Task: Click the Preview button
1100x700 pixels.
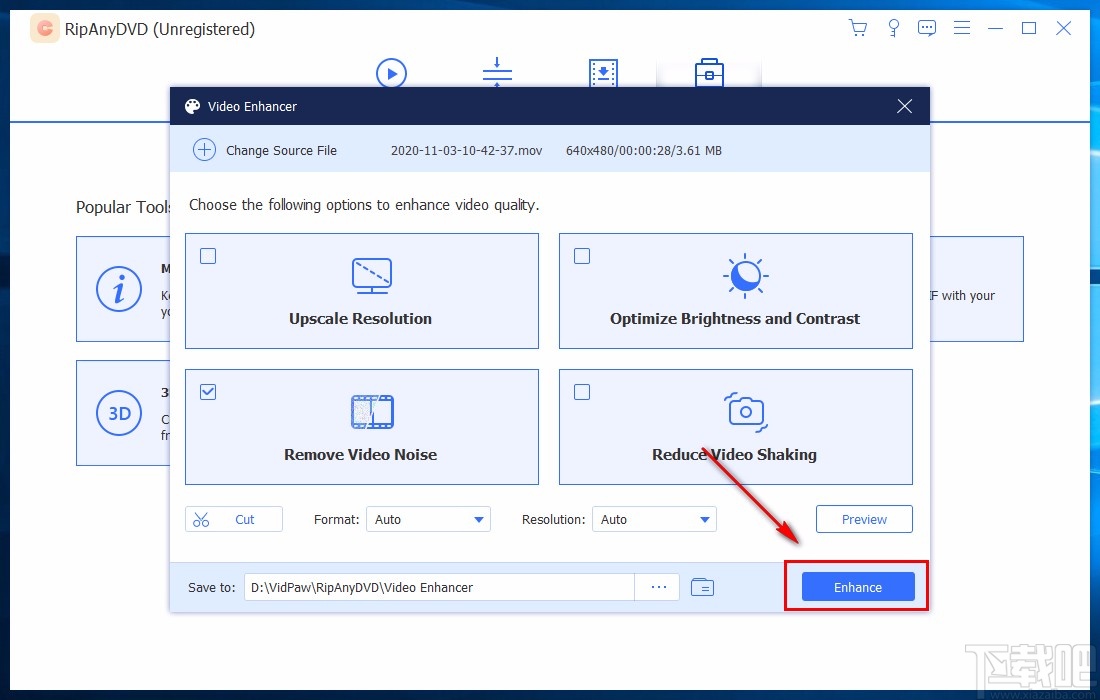Action: click(x=864, y=520)
